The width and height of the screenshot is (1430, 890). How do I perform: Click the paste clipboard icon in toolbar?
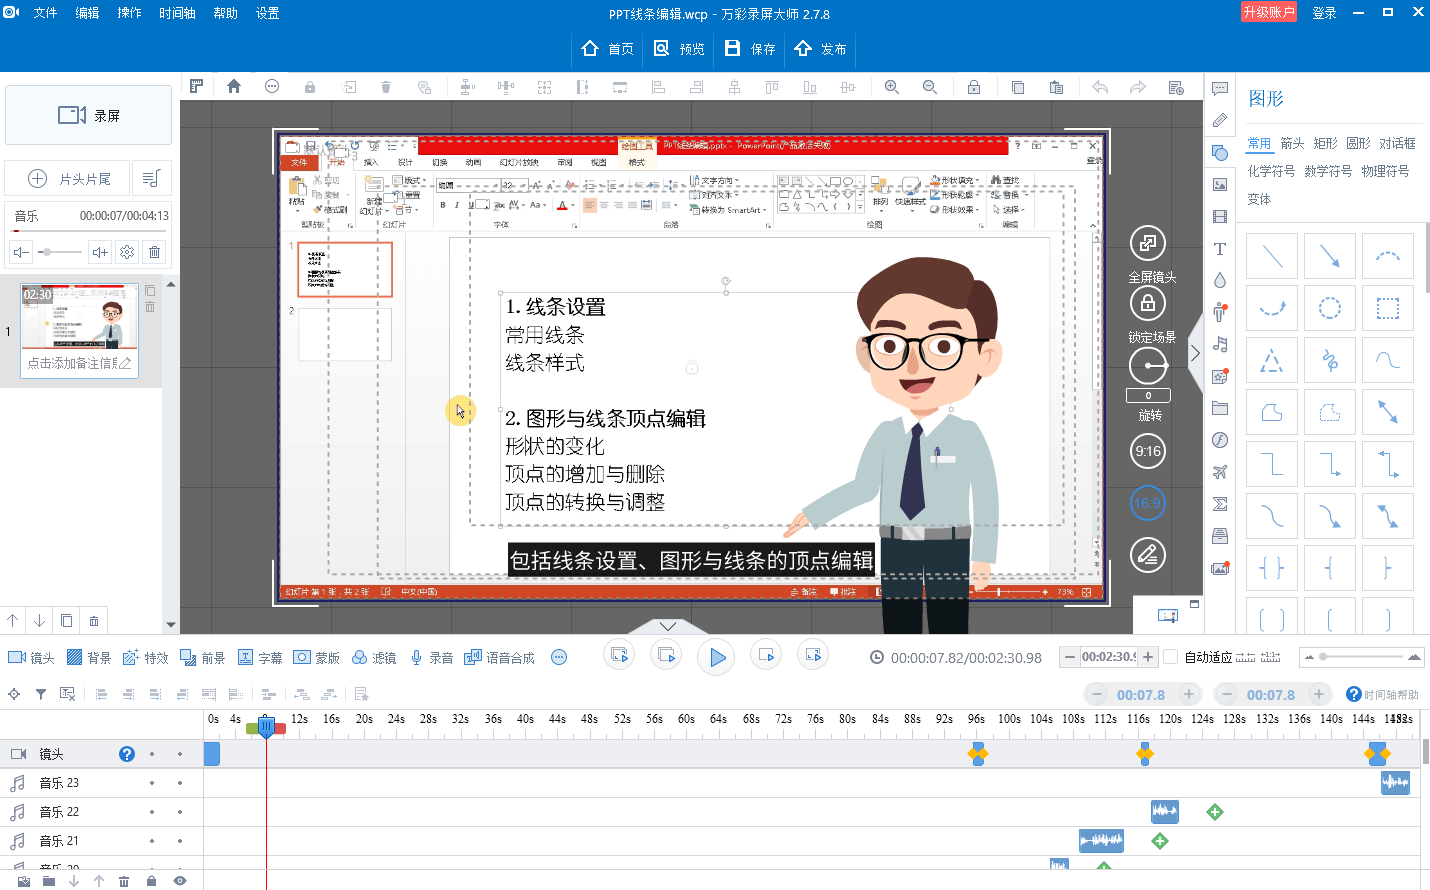[1056, 87]
